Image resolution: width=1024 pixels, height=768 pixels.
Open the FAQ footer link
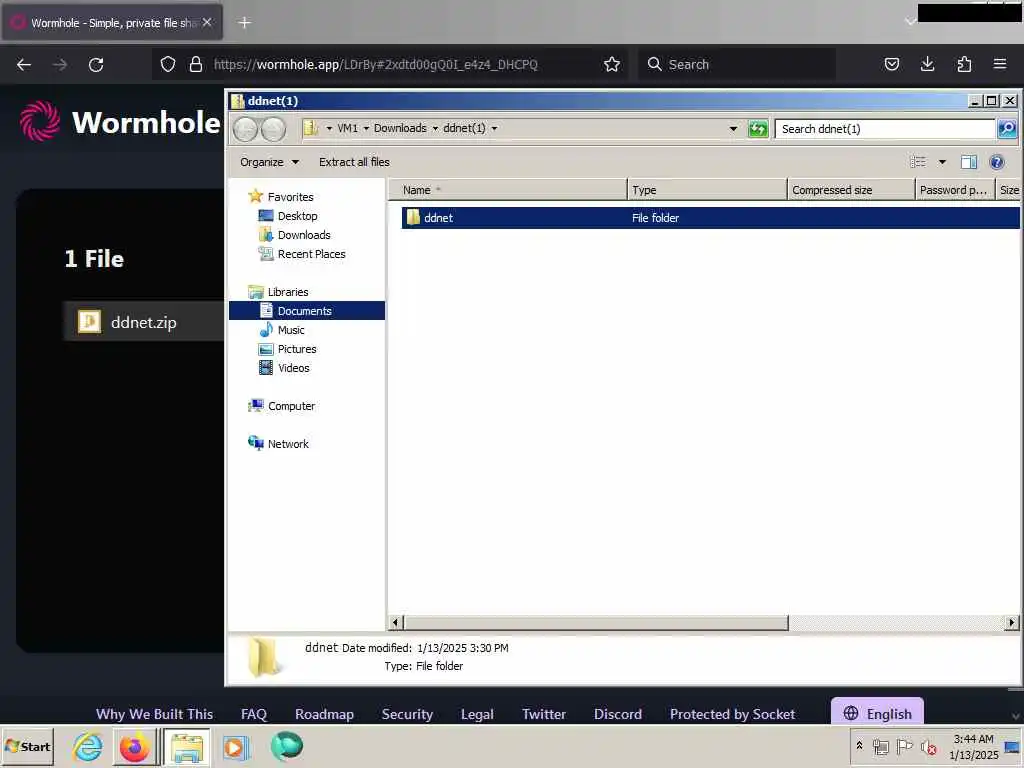click(x=253, y=714)
